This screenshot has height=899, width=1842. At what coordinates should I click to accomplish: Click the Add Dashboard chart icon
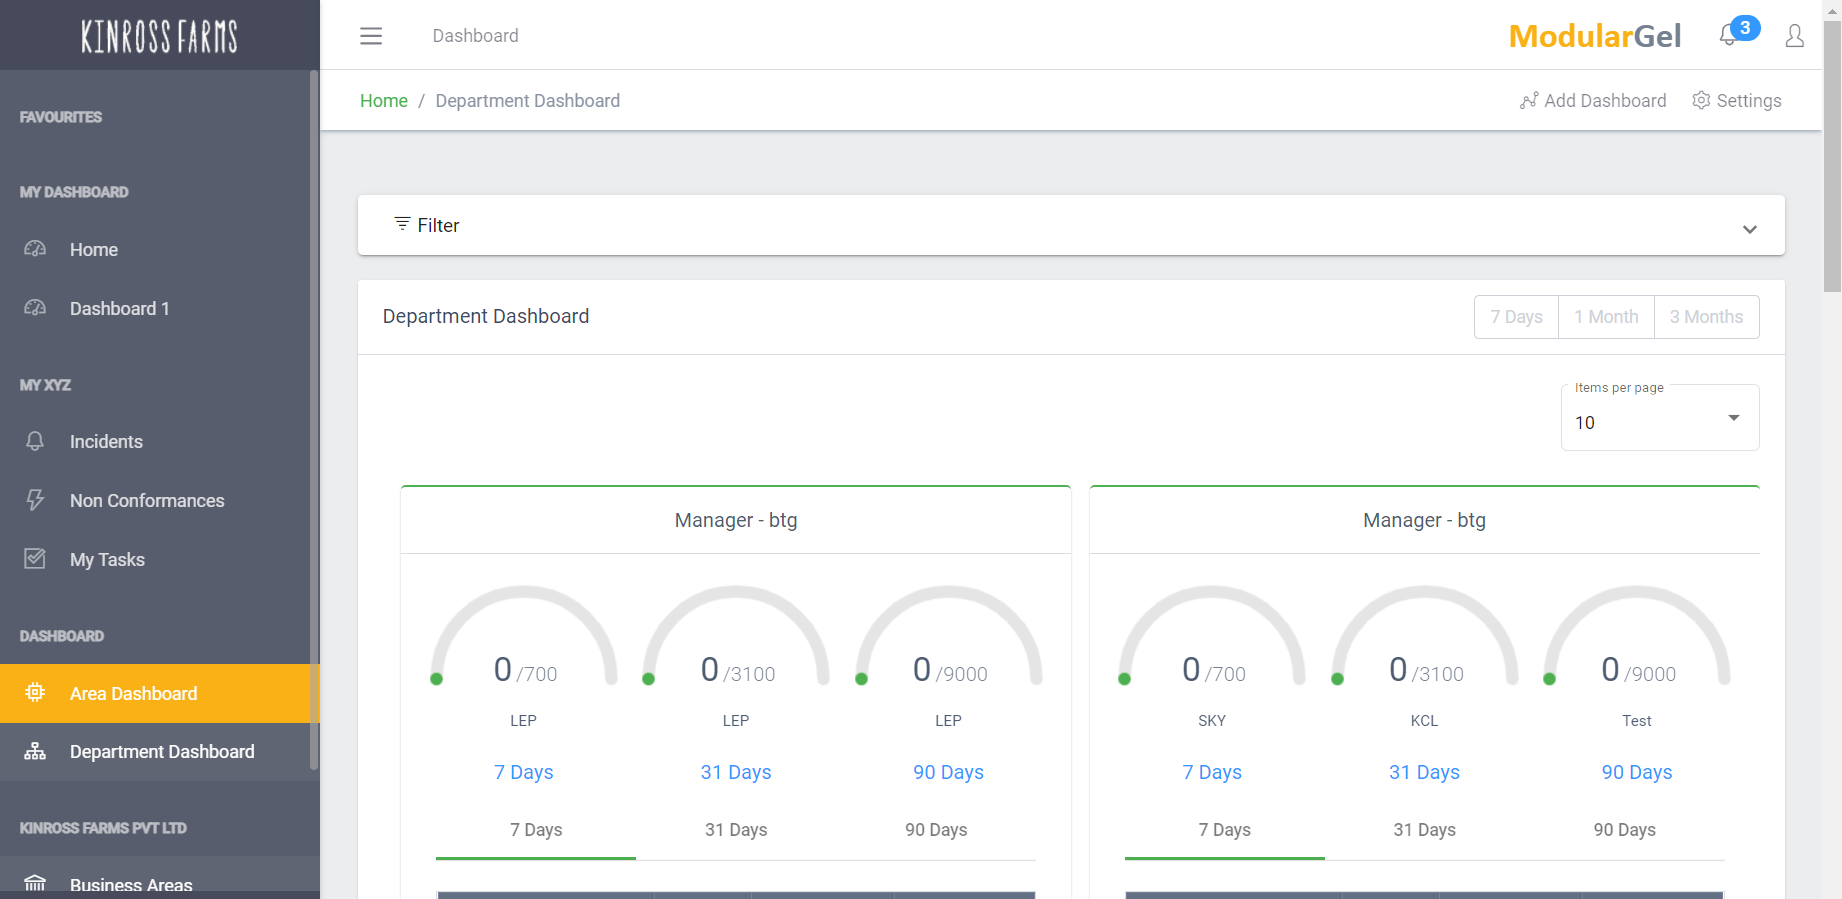tap(1529, 100)
